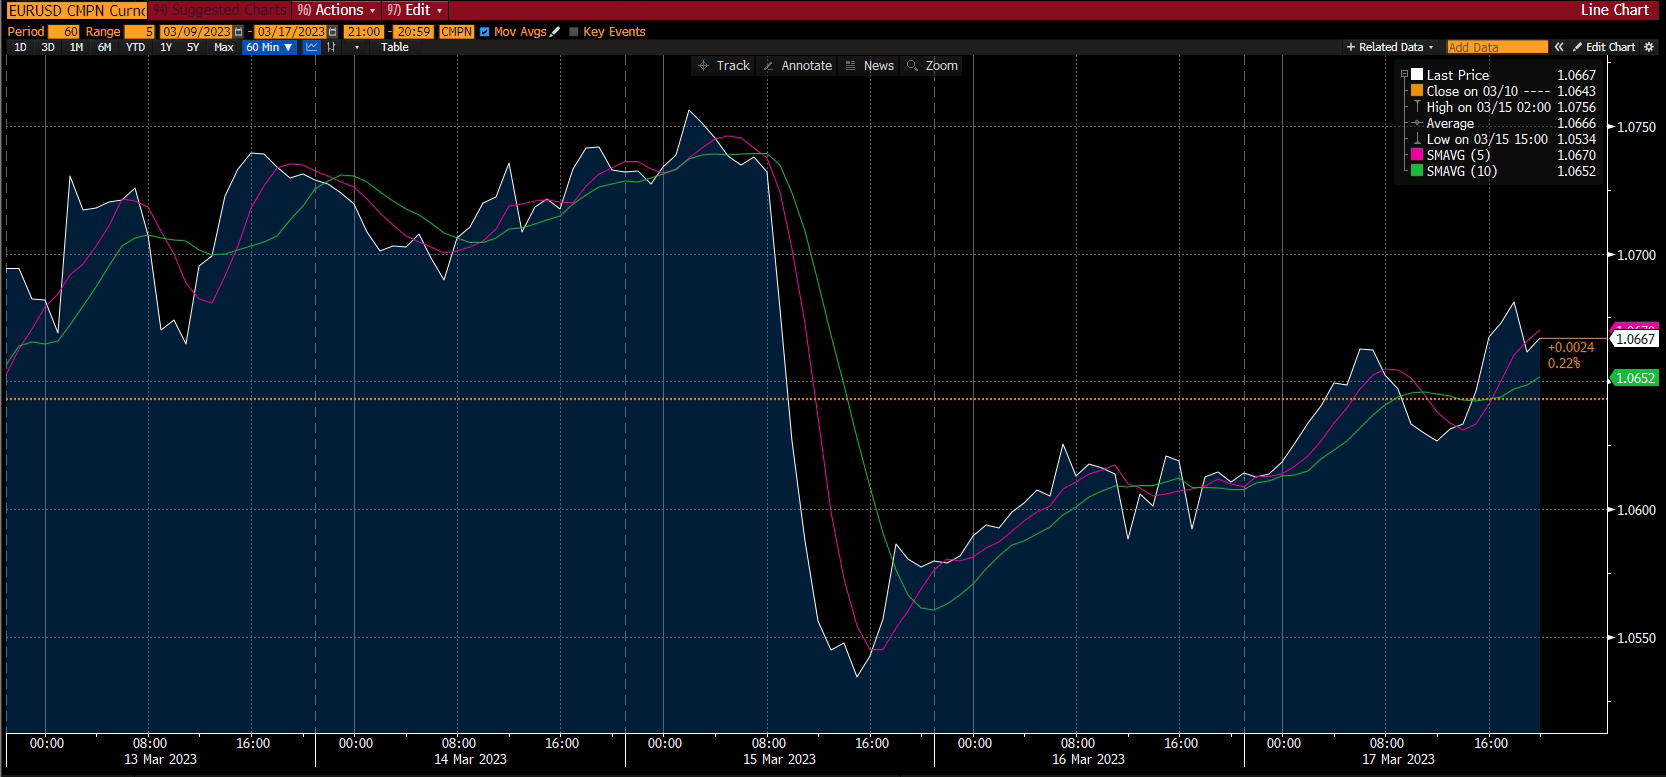The height and width of the screenshot is (777, 1666).
Task: Open the Edit menu
Action: [414, 10]
